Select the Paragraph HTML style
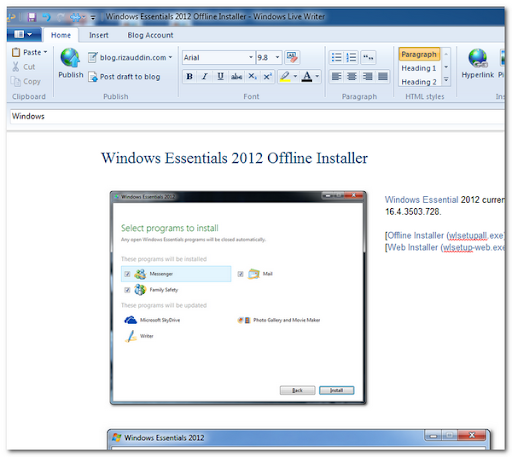Viewport: 512px width, 457px height. (x=419, y=54)
